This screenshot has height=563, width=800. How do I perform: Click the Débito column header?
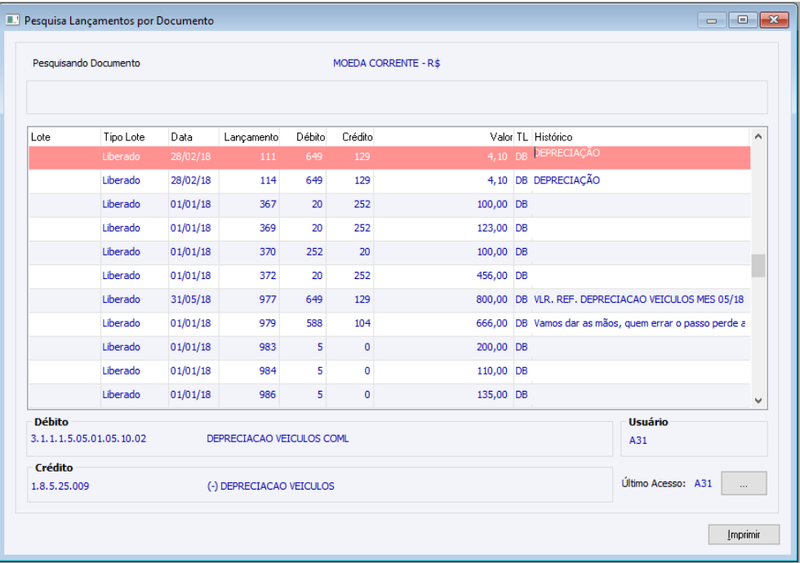304,137
